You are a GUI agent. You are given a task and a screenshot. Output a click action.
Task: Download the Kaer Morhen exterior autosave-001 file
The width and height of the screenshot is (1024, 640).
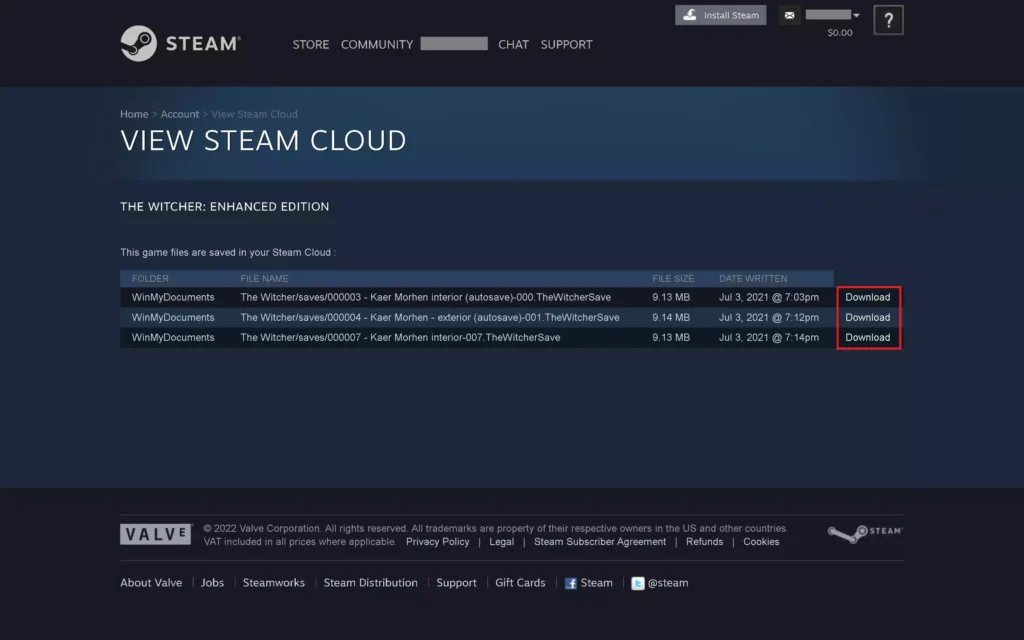coord(867,317)
